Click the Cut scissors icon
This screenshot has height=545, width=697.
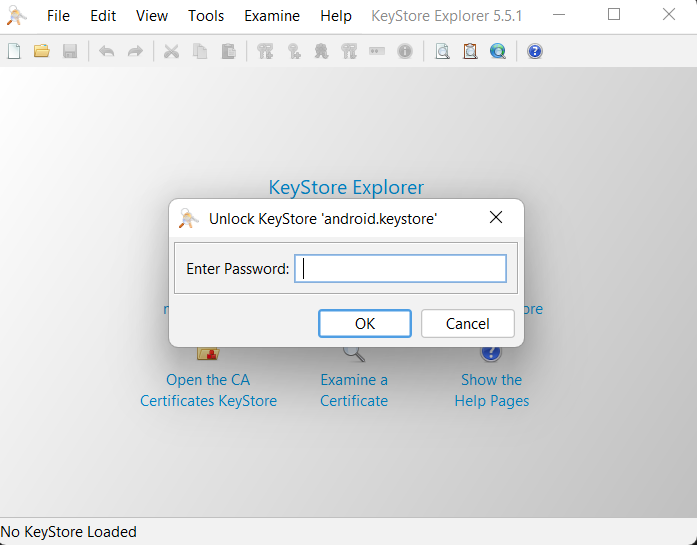click(x=171, y=51)
